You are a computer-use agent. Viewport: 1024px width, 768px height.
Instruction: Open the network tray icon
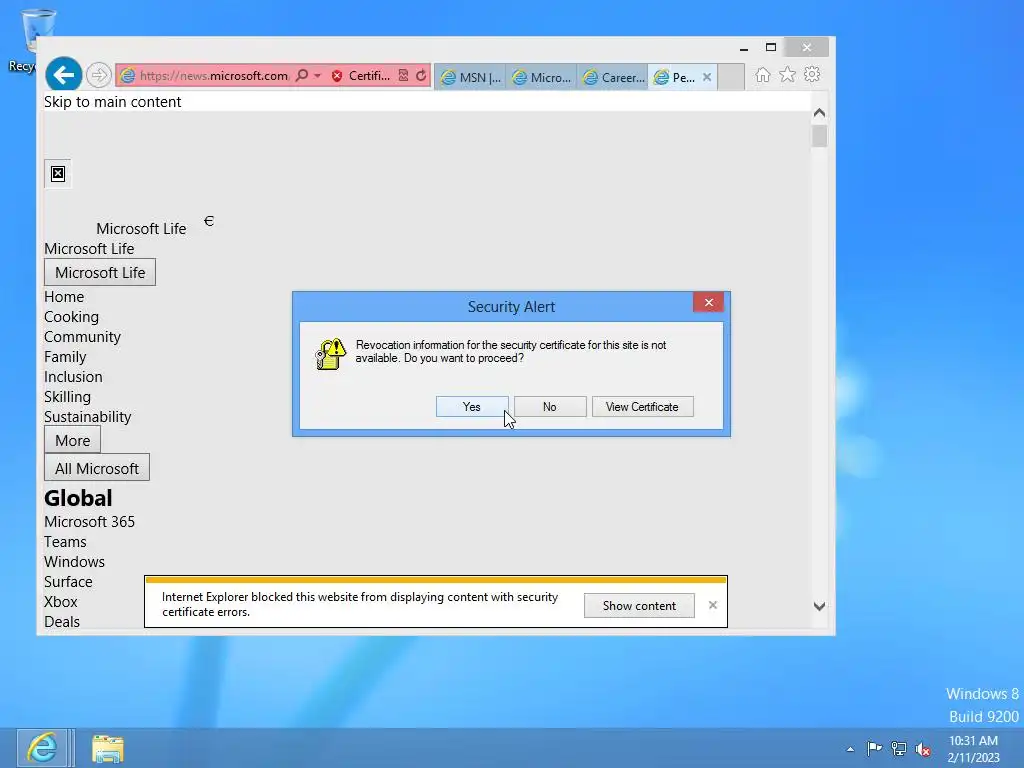(899, 749)
